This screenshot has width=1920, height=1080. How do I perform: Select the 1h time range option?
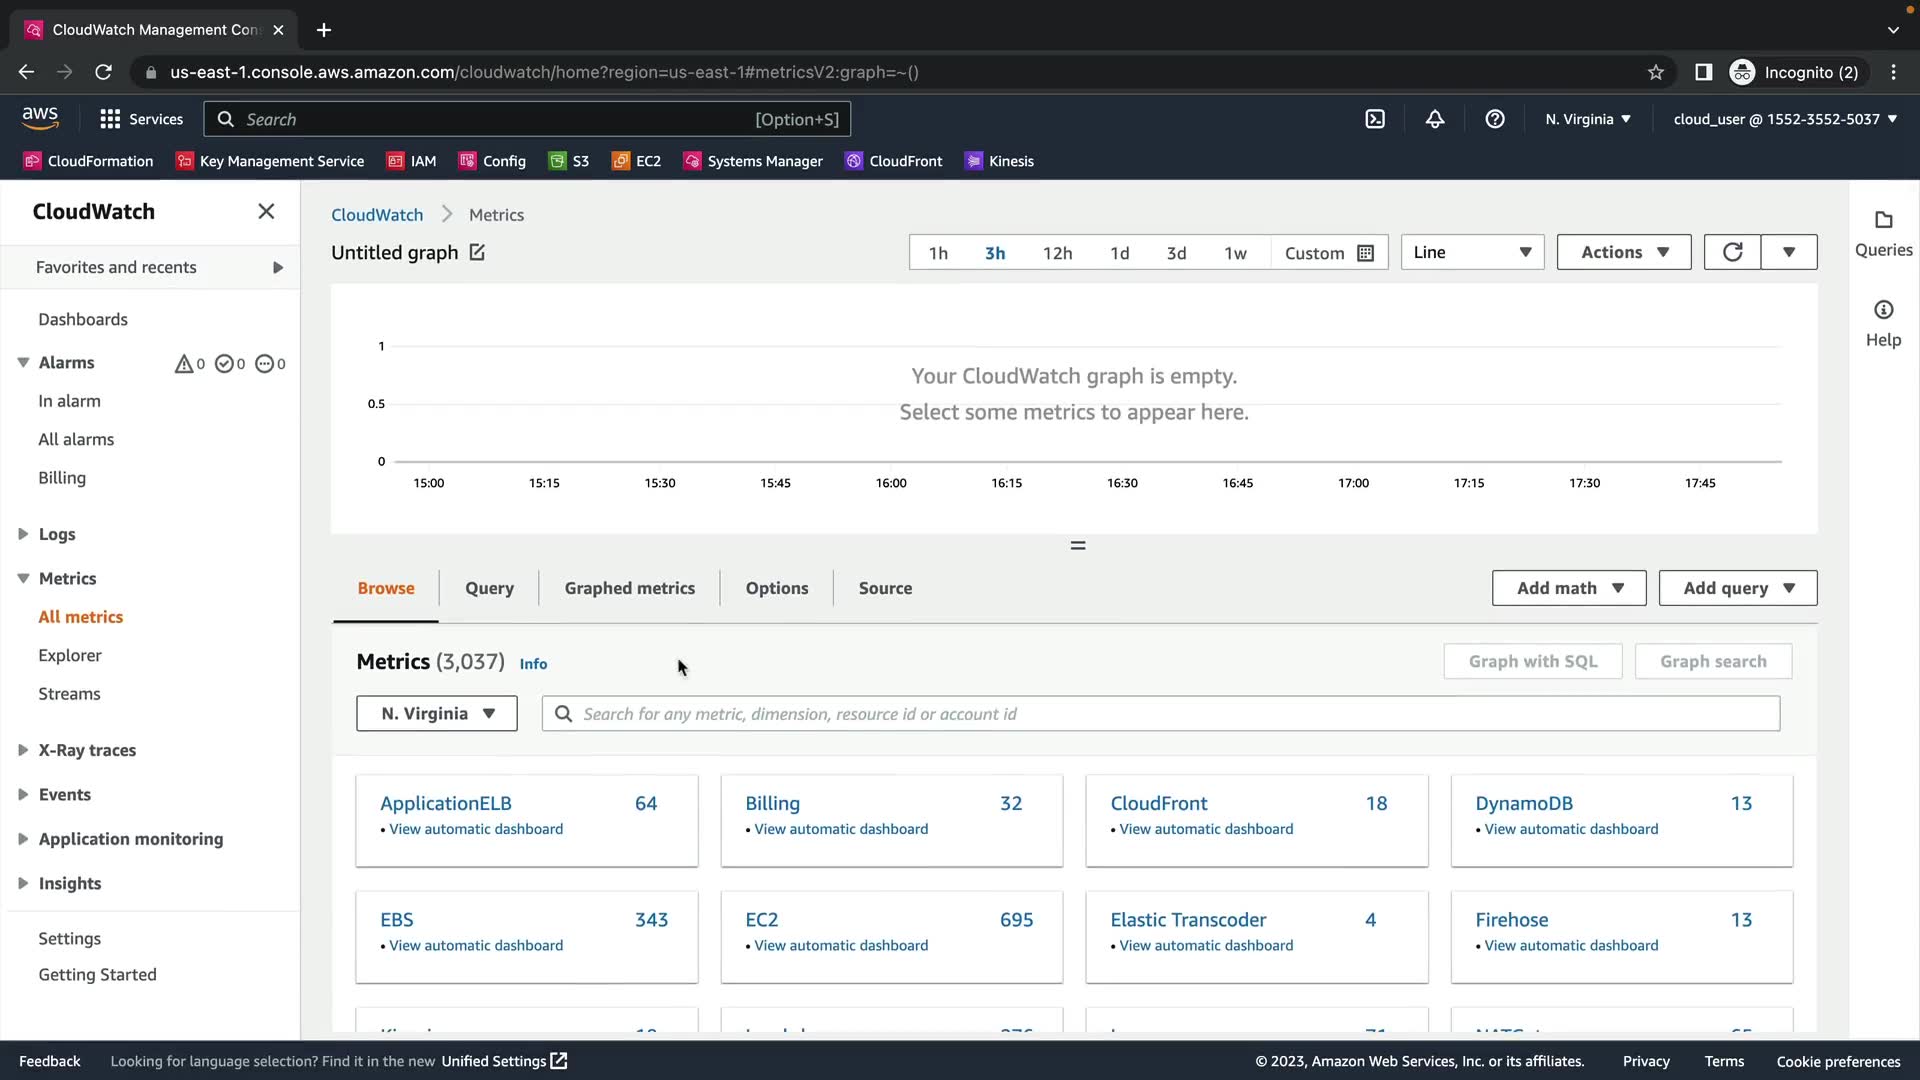(x=937, y=253)
